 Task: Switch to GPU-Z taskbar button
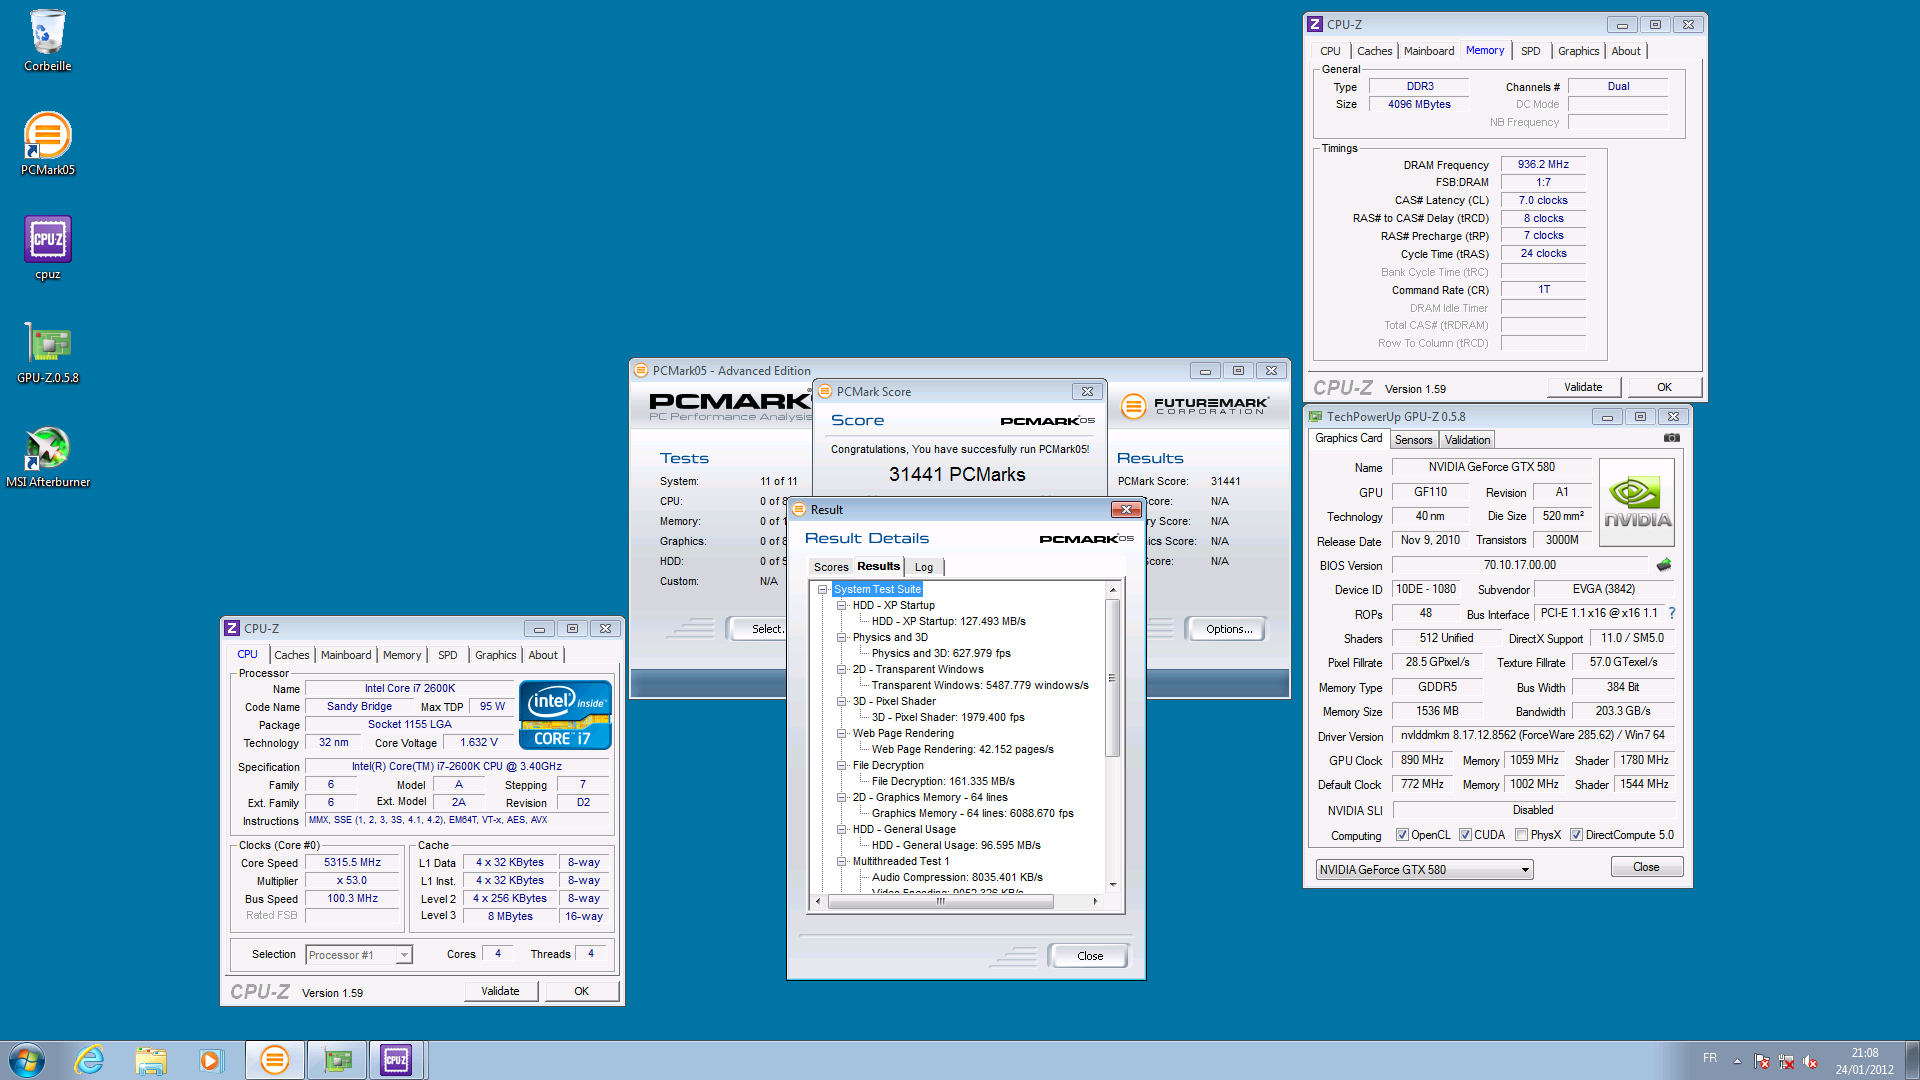coord(337,1060)
